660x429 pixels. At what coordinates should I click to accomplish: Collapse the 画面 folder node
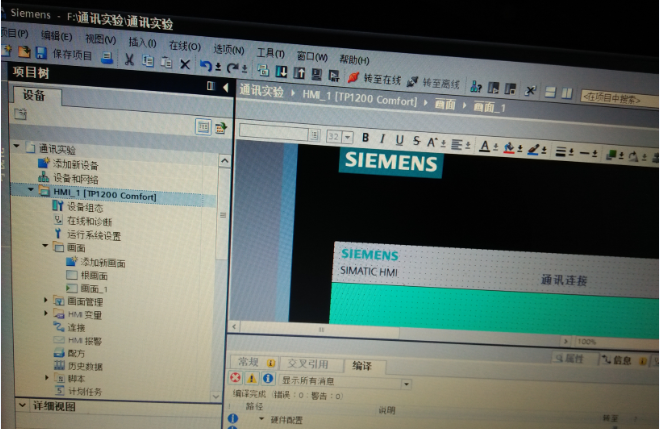(x=45, y=245)
